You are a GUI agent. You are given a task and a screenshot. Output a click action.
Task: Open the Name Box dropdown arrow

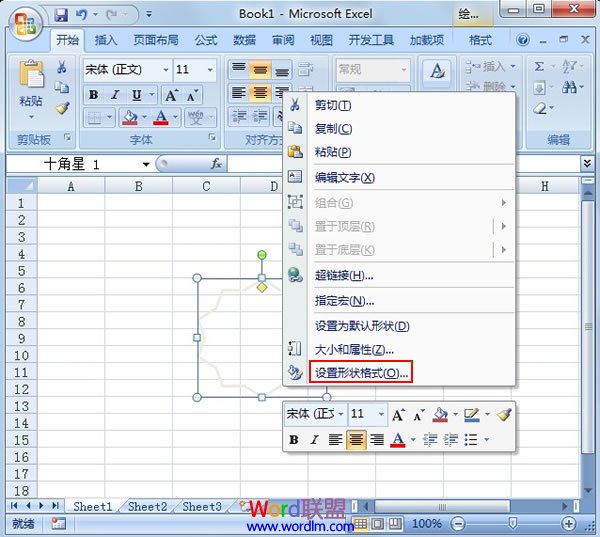(x=146, y=165)
